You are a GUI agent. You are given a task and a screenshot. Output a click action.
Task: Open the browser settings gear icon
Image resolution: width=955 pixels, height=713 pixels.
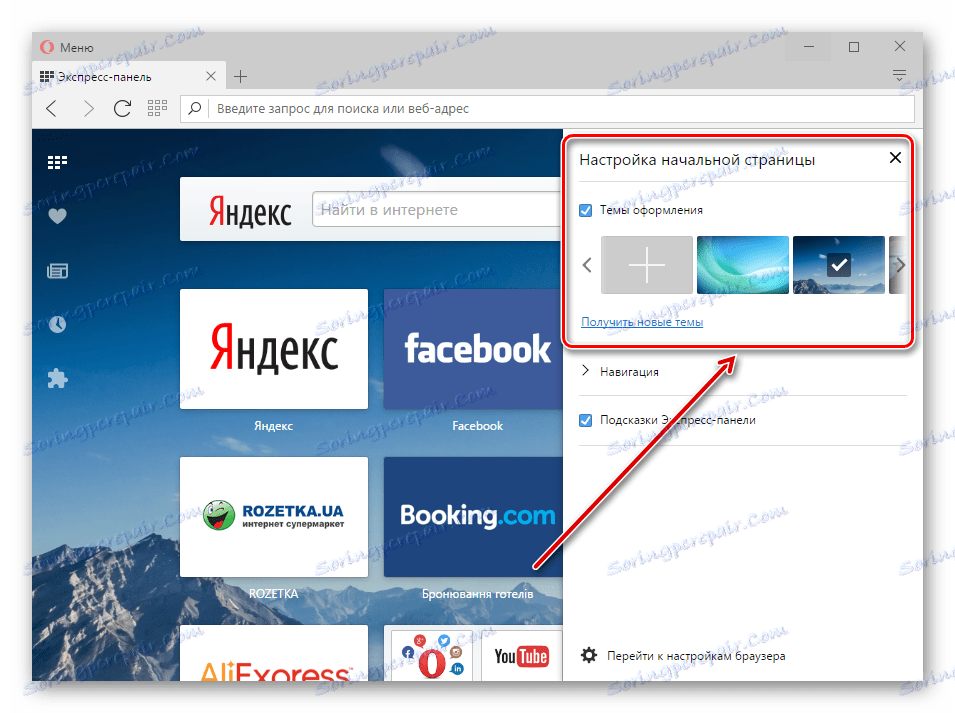click(589, 655)
